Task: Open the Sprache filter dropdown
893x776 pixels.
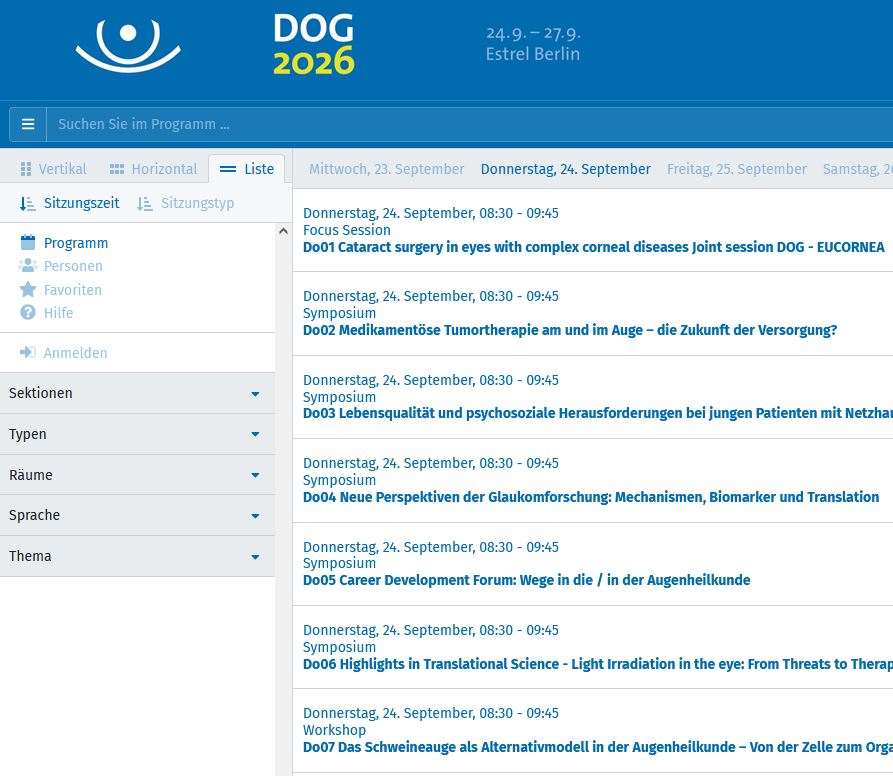Action: (137, 515)
